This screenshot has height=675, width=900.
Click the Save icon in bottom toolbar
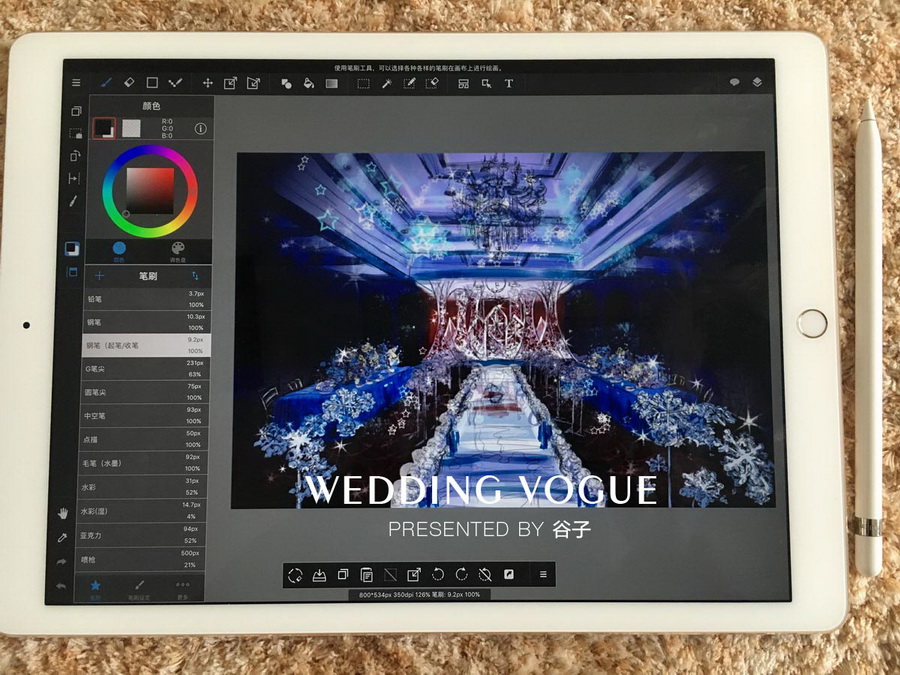click(x=319, y=575)
